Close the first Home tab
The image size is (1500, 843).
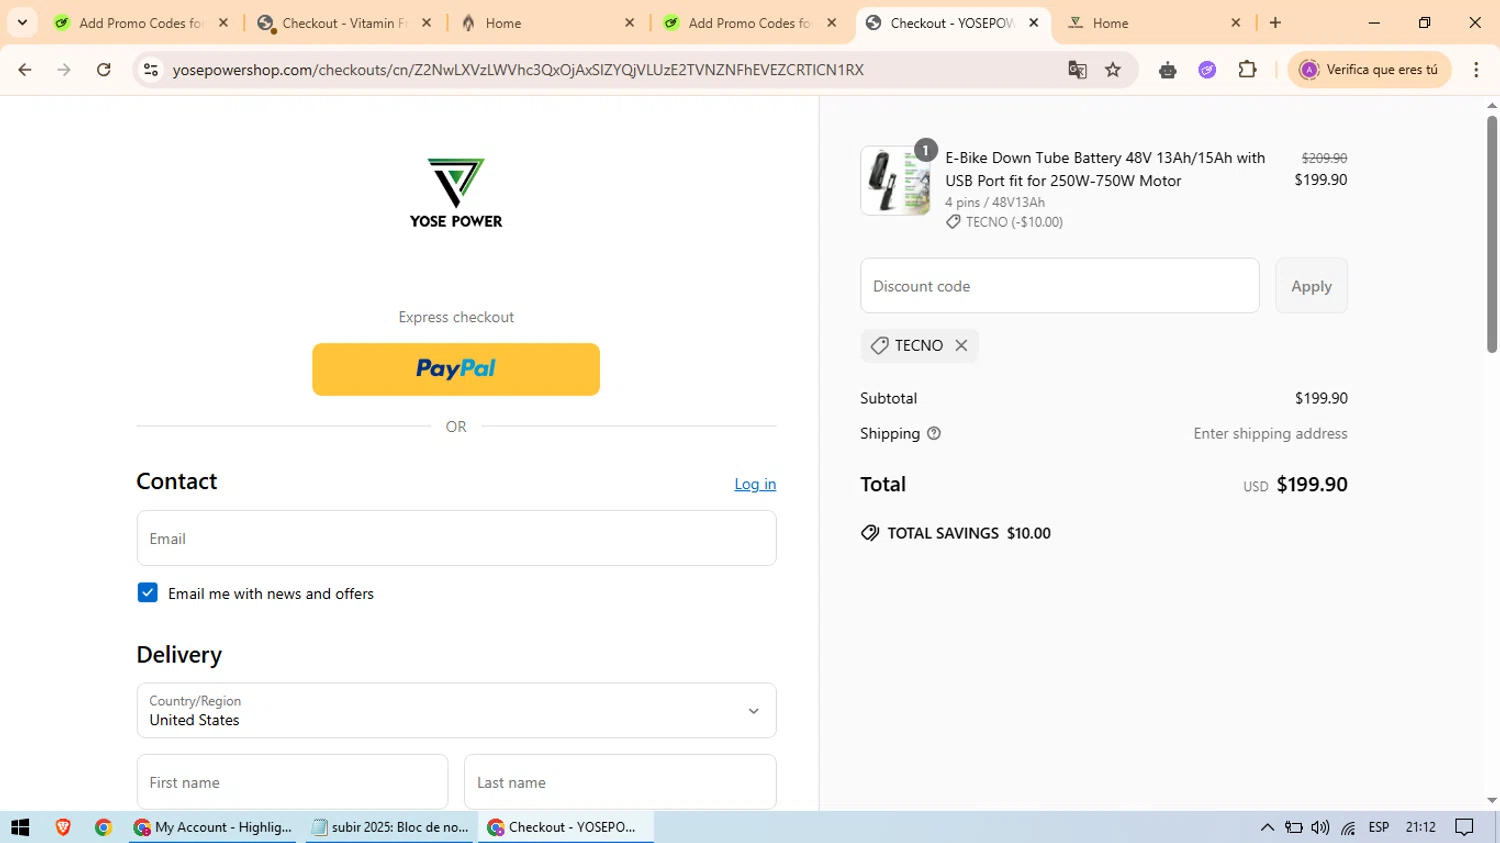point(629,22)
